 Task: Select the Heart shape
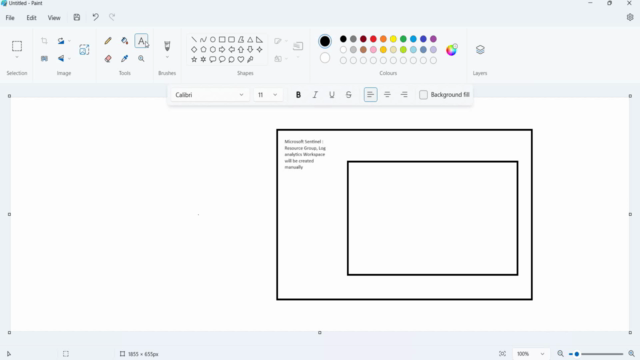[241, 59]
